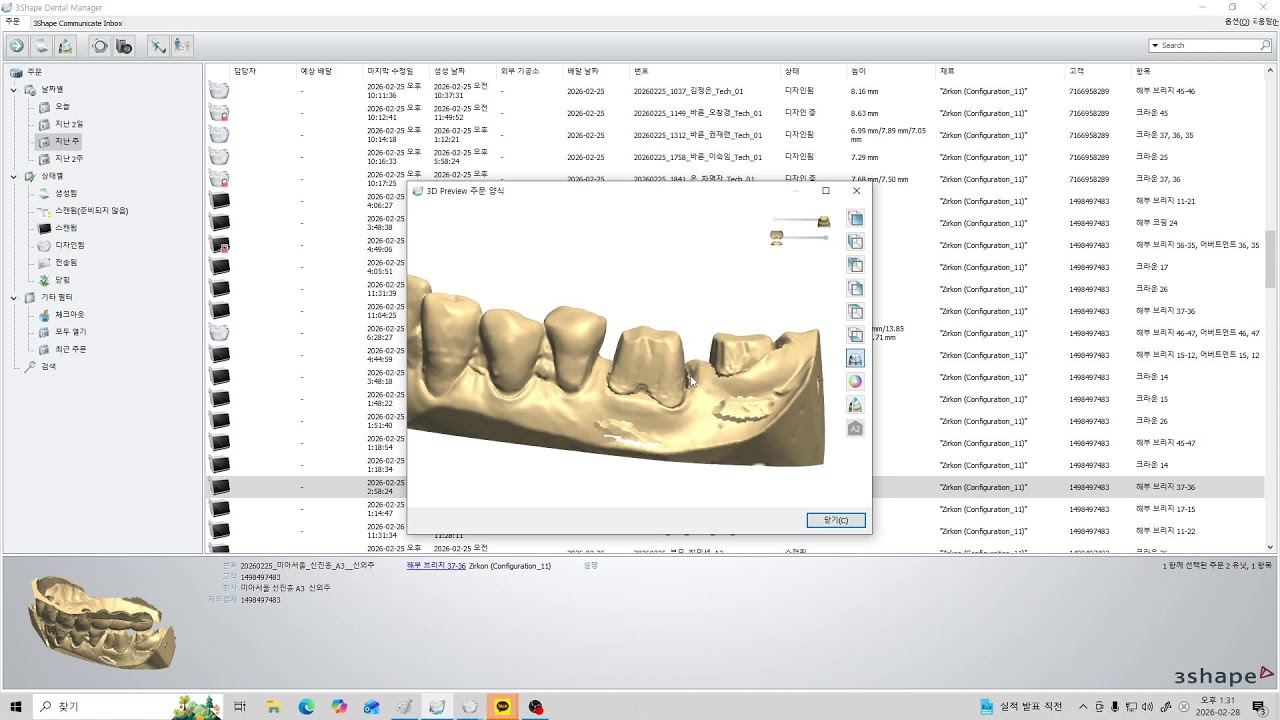Click the ring-shaped toolbar icon
This screenshot has width=1280, height=720.
click(x=100, y=45)
